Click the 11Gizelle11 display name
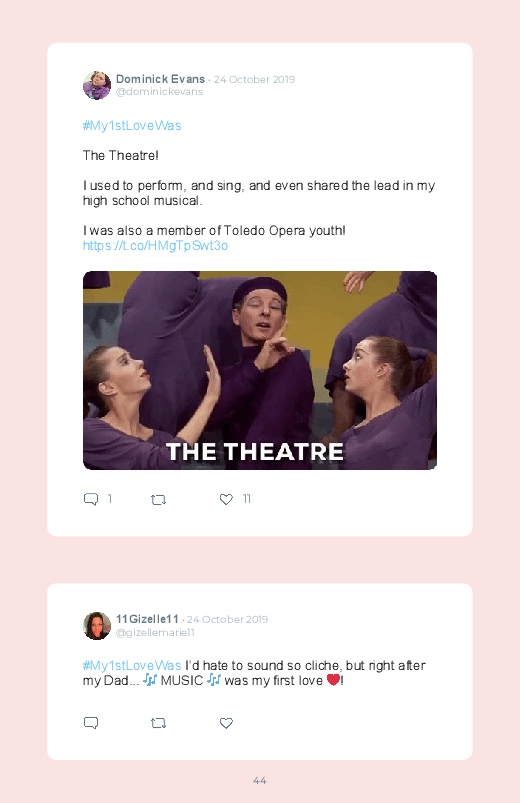This screenshot has height=803, width=520. [147, 619]
